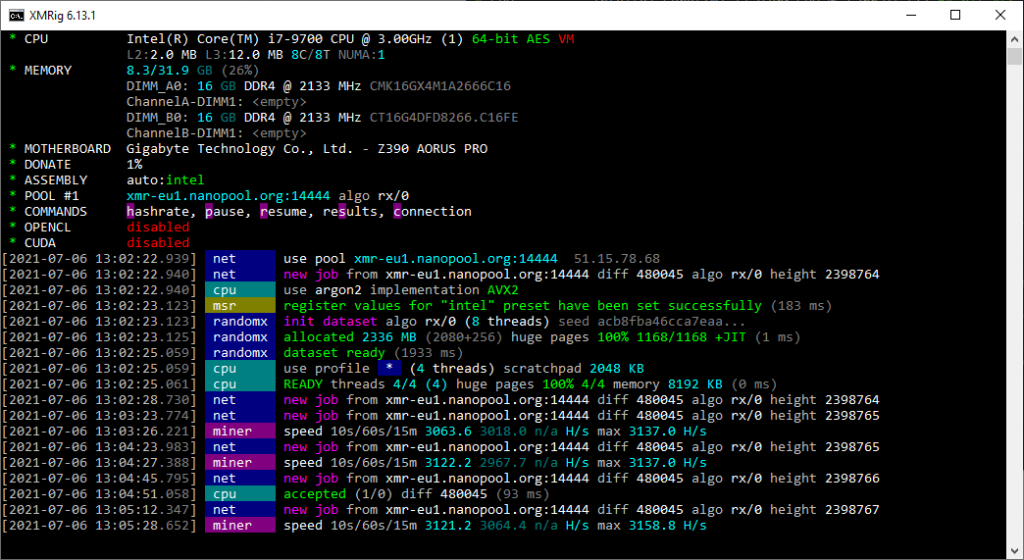Click the net tag on the use pool line
1024x560 pixels.
240,258
